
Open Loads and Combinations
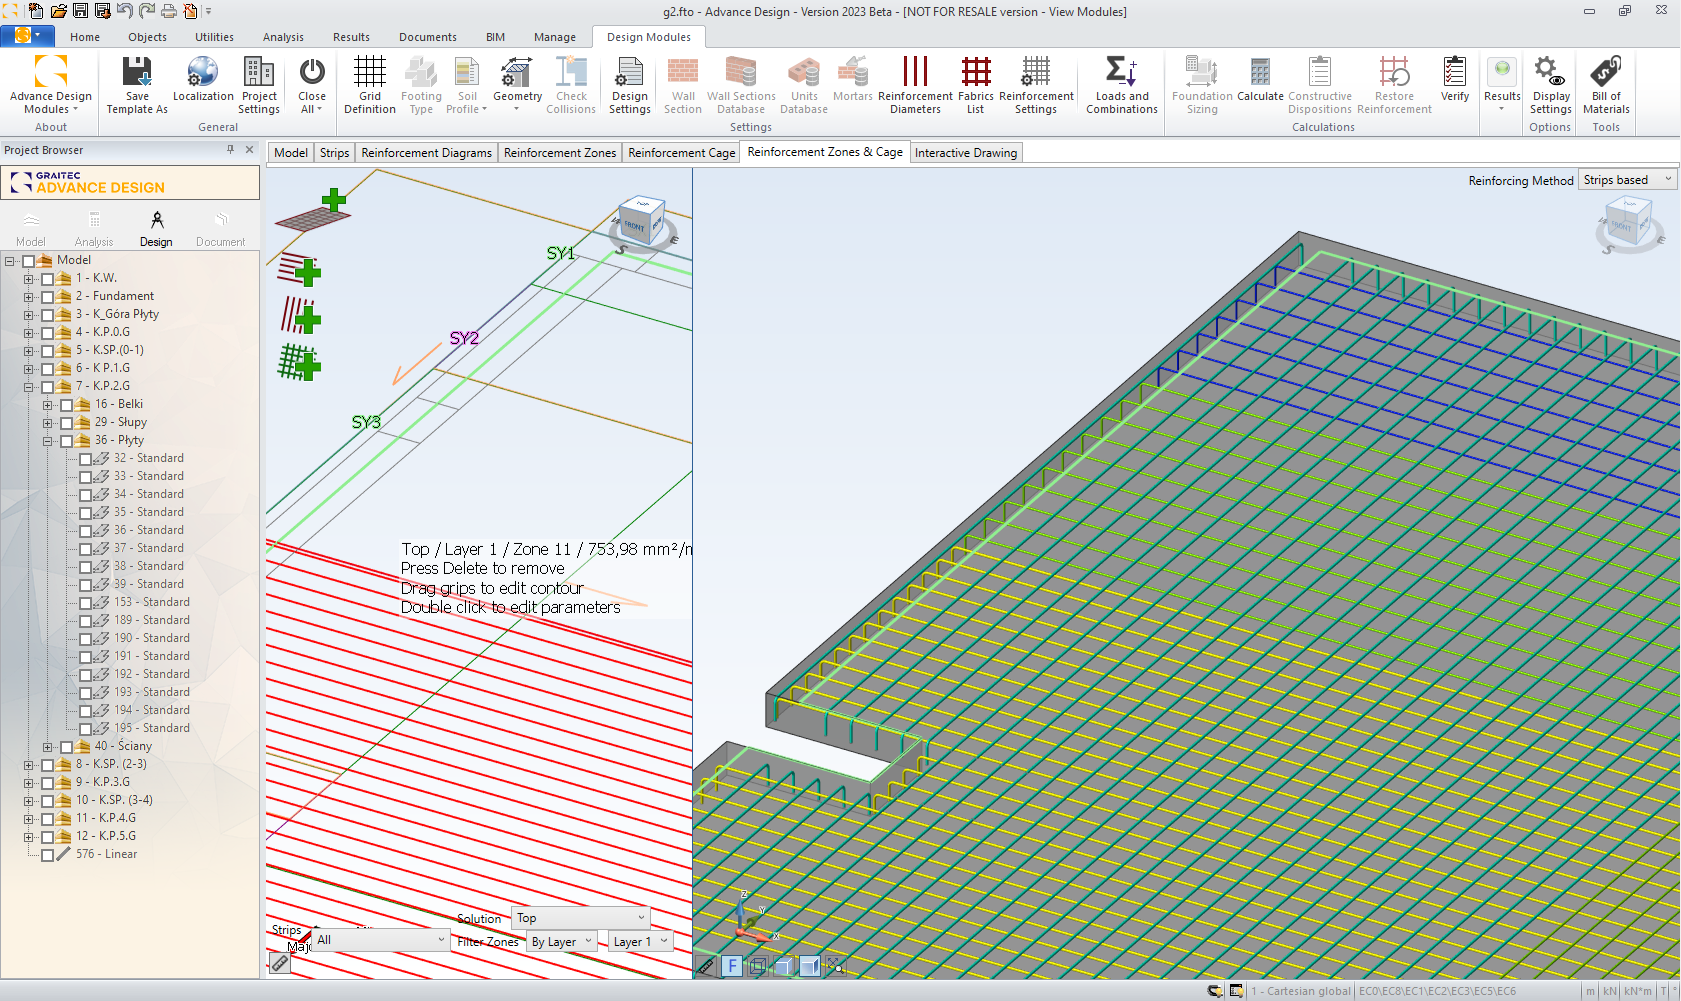(1122, 85)
